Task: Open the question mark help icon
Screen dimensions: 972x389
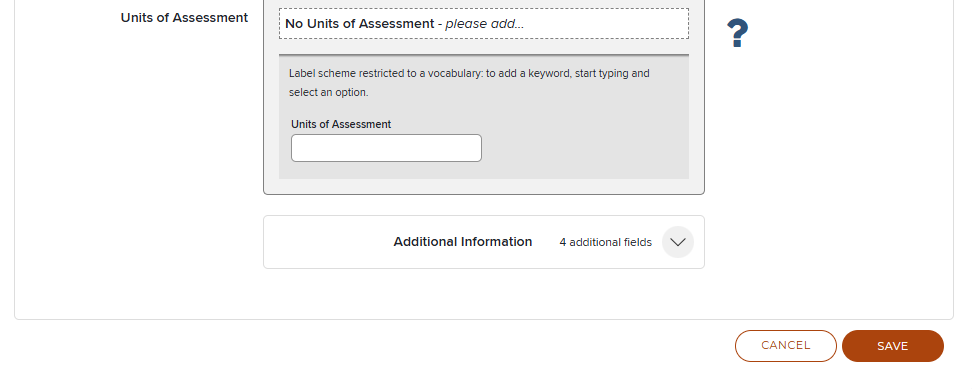Action: pyautogui.click(x=737, y=33)
